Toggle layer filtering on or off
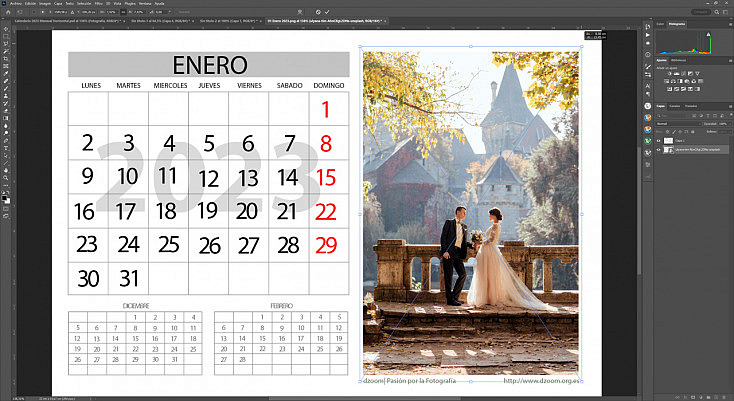Viewport: 734px width, 401px height. 731,115
